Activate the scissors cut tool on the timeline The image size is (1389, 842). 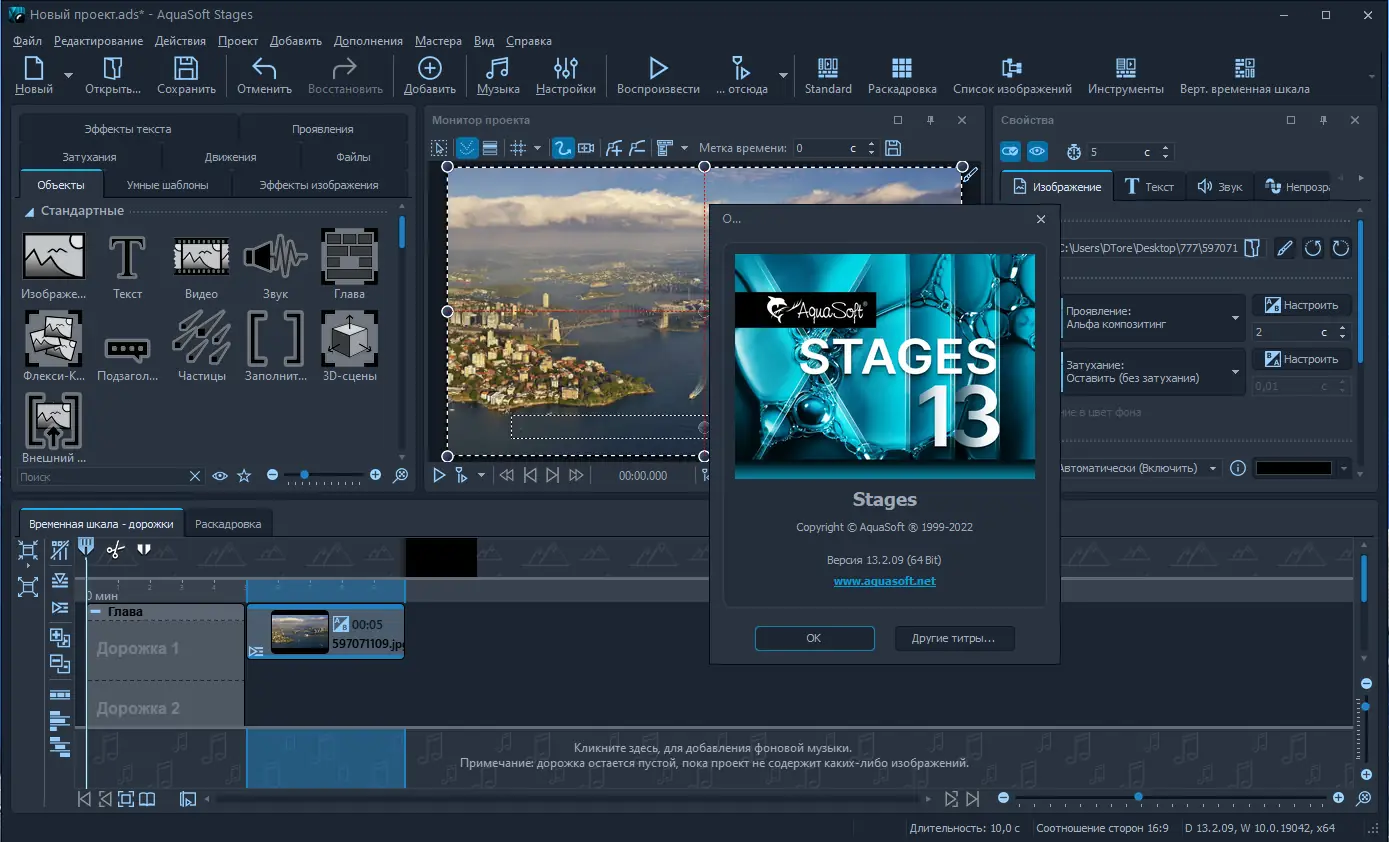[x=114, y=549]
